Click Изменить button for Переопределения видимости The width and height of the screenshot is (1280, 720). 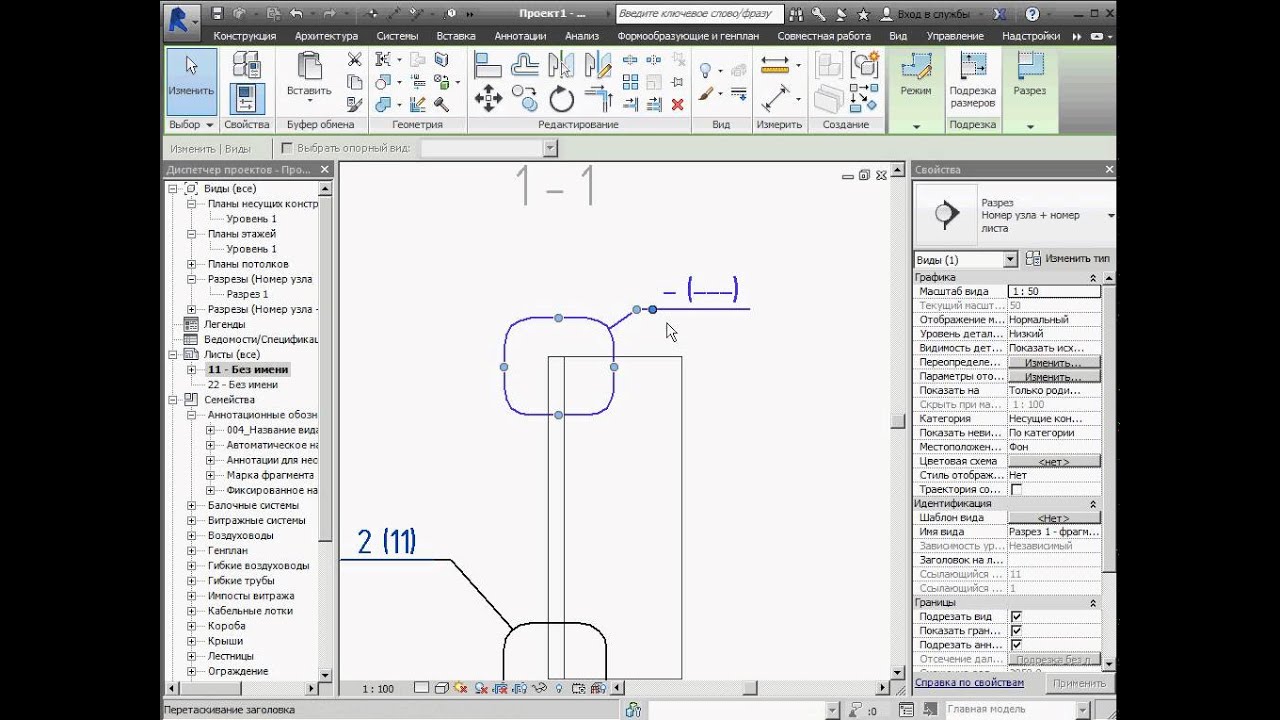(1053, 362)
